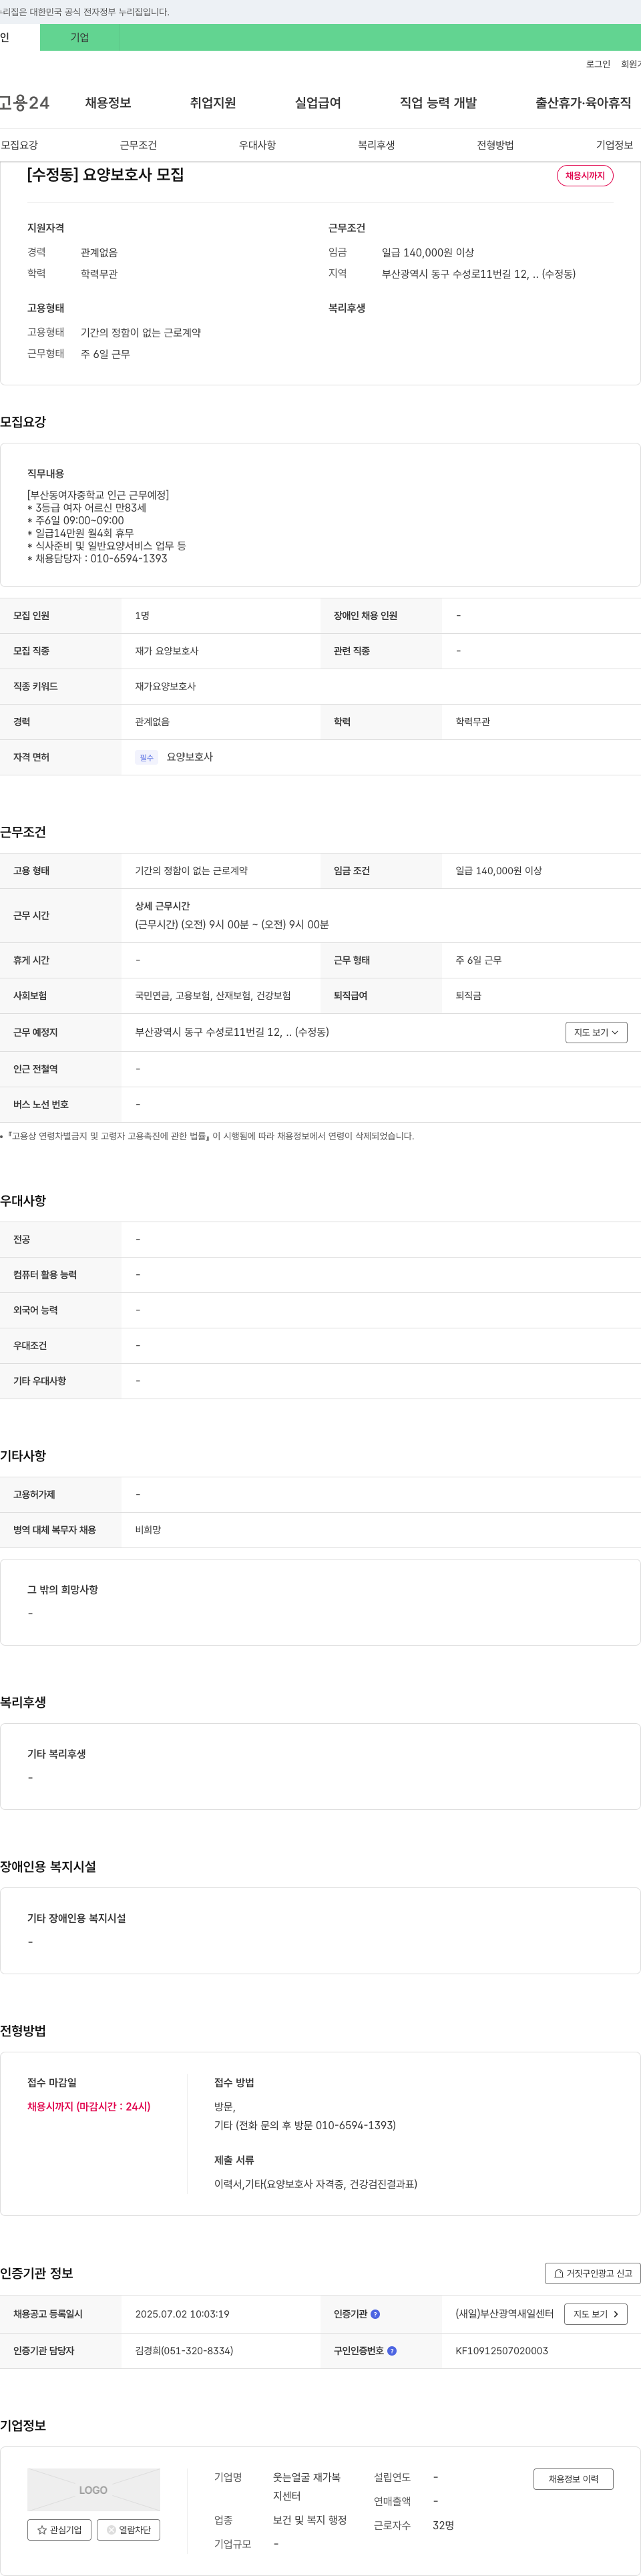The height and width of the screenshot is (2576, 641).
Task: Click the company LOGO placeholder image
Action: click(94, 2490)
